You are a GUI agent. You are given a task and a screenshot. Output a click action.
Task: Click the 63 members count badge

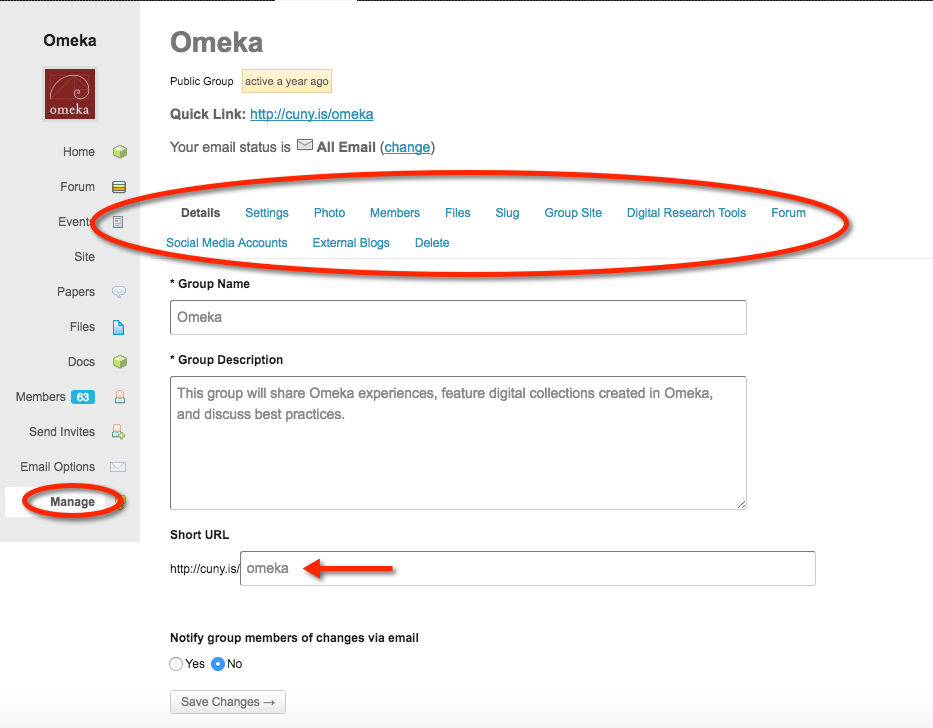click(x=83, y=397)
